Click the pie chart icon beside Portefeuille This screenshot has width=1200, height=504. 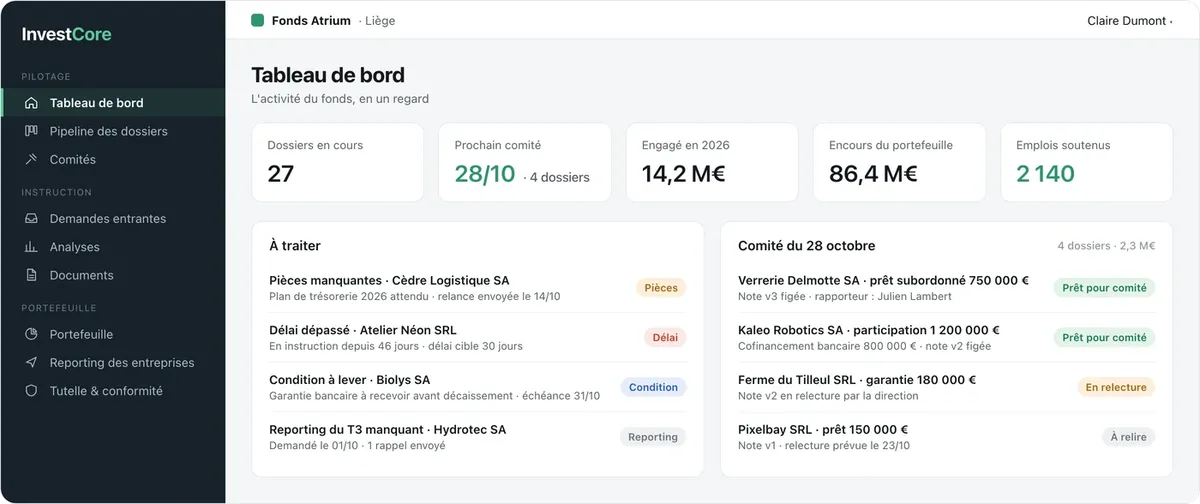31,335
